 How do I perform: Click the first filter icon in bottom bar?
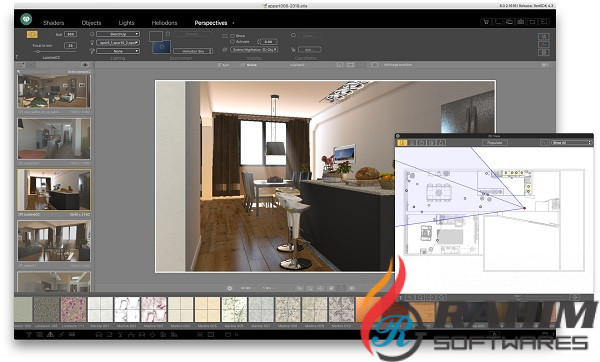tap(29, 334)
